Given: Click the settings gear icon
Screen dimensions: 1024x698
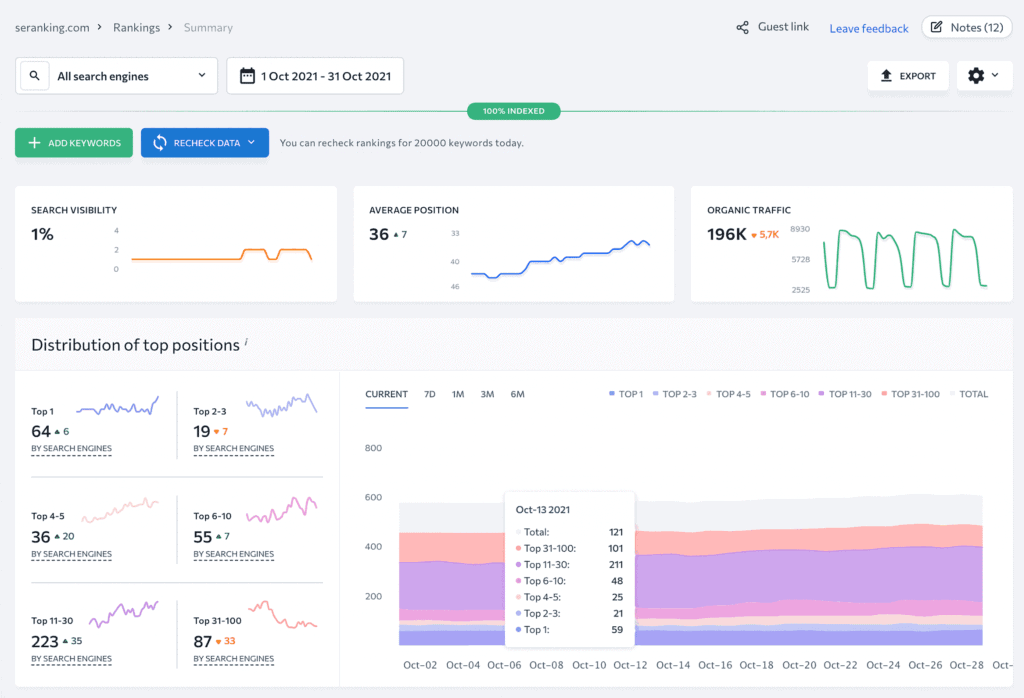Looking at the screenshot, I should point(976,76).
